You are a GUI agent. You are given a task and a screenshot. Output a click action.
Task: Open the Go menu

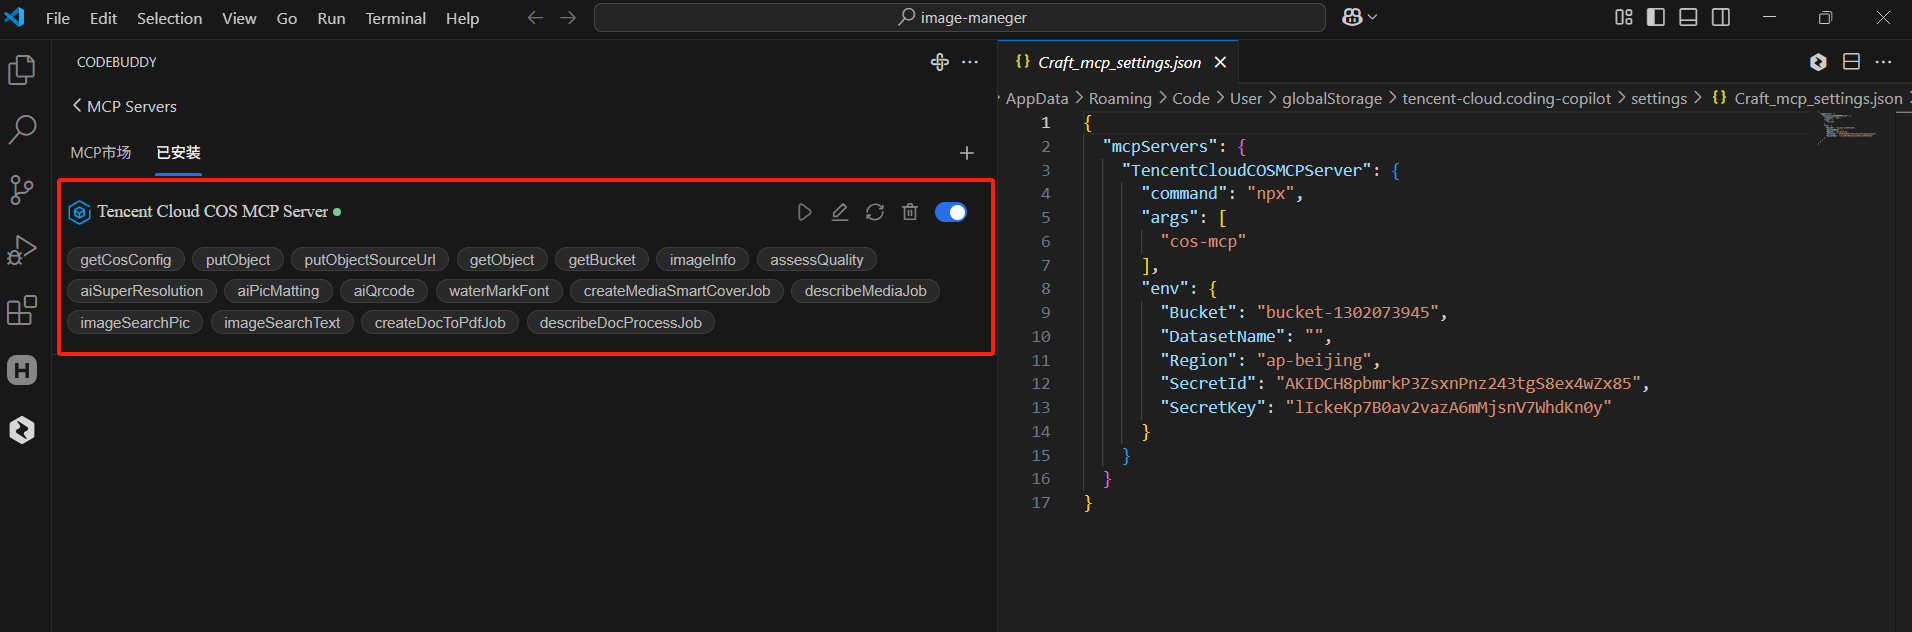287,18
